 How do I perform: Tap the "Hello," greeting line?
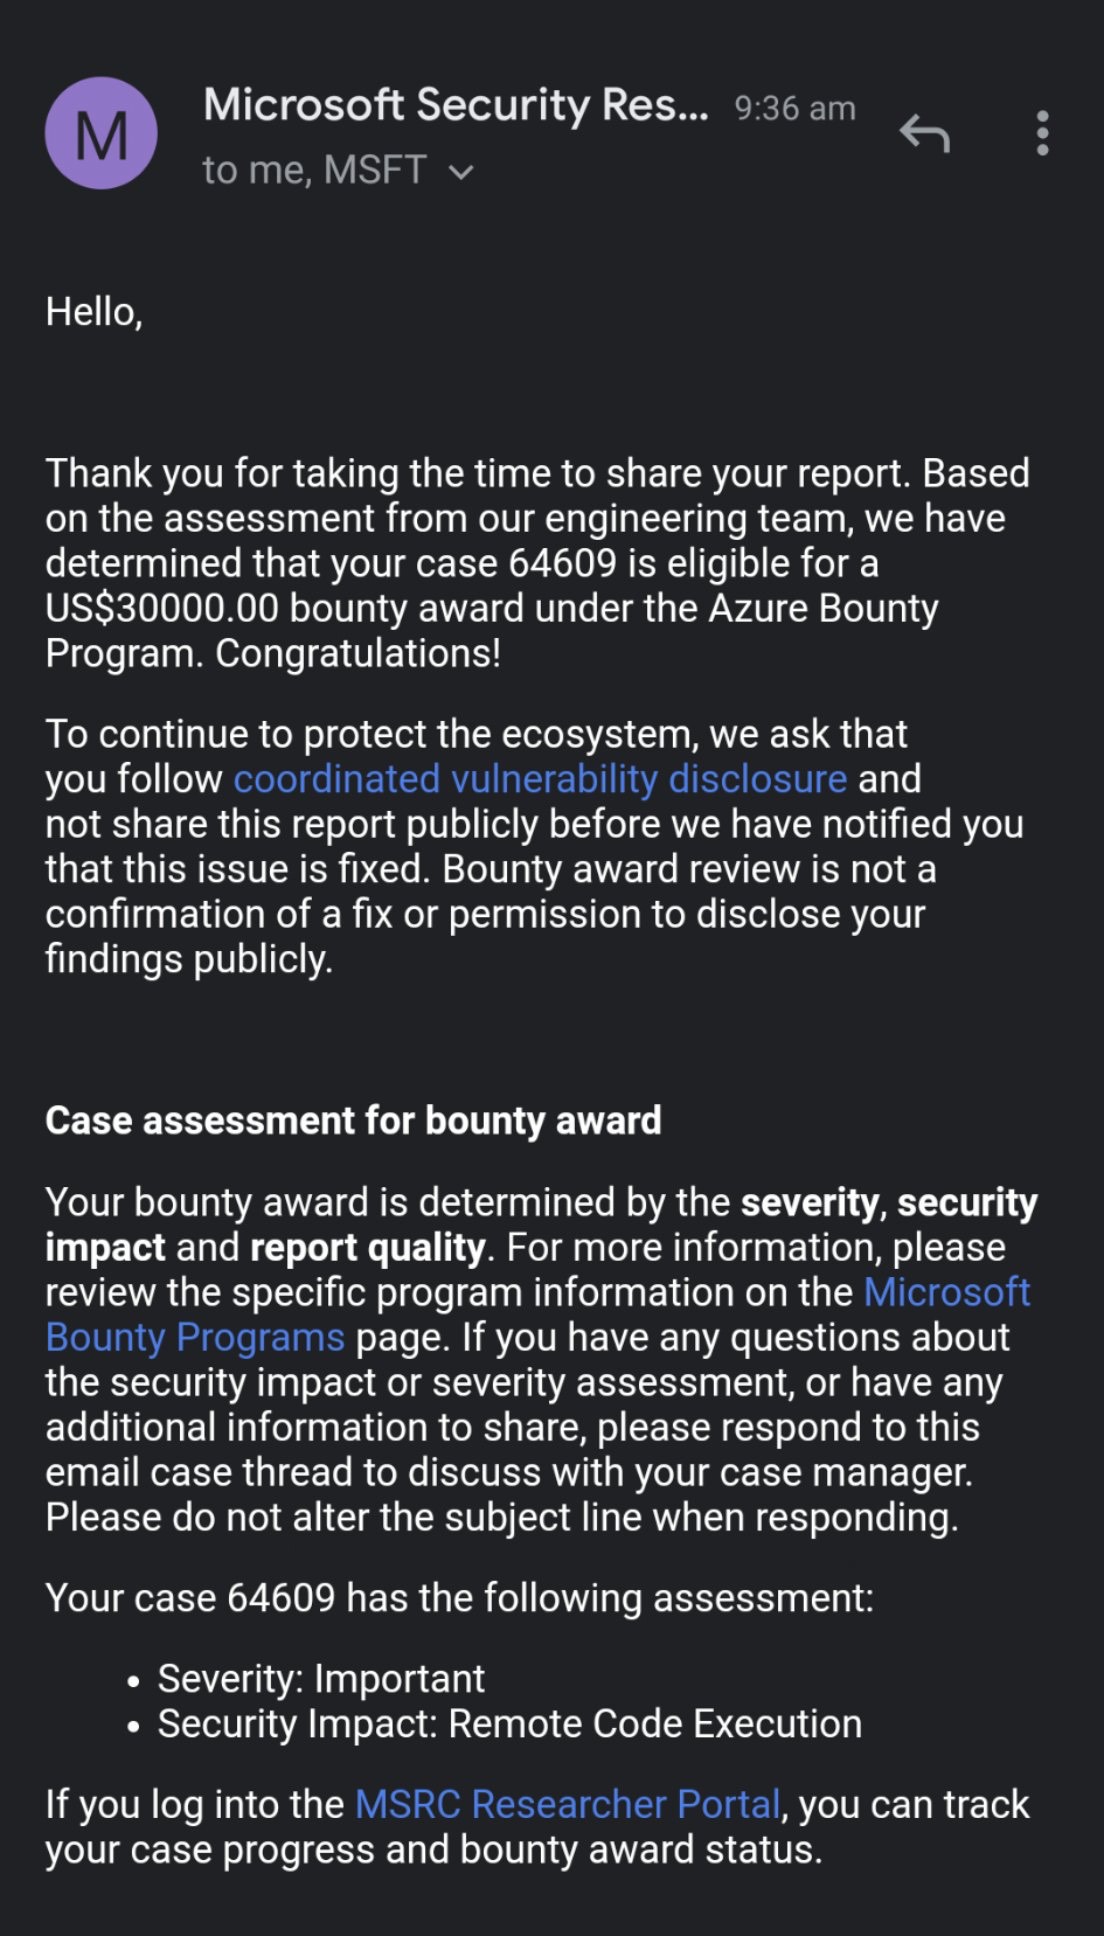96,311
